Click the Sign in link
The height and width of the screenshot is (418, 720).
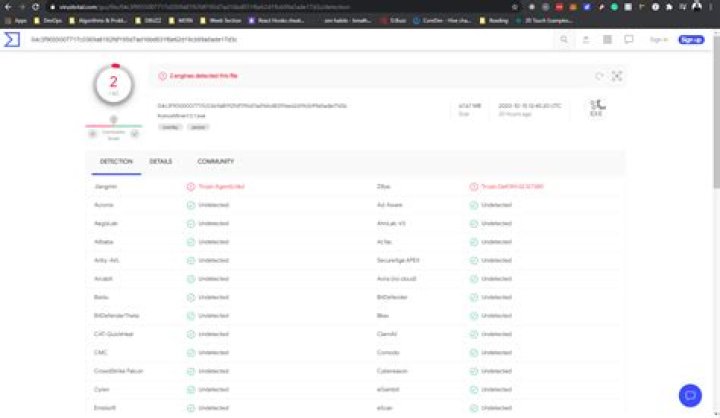coord(658,40)
